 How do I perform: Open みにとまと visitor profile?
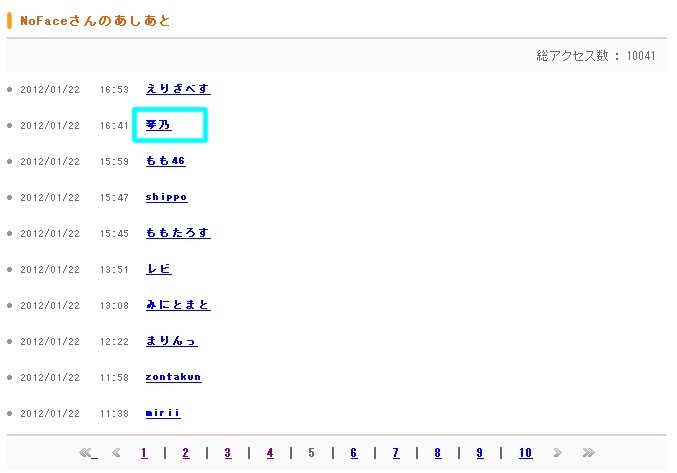177,305
